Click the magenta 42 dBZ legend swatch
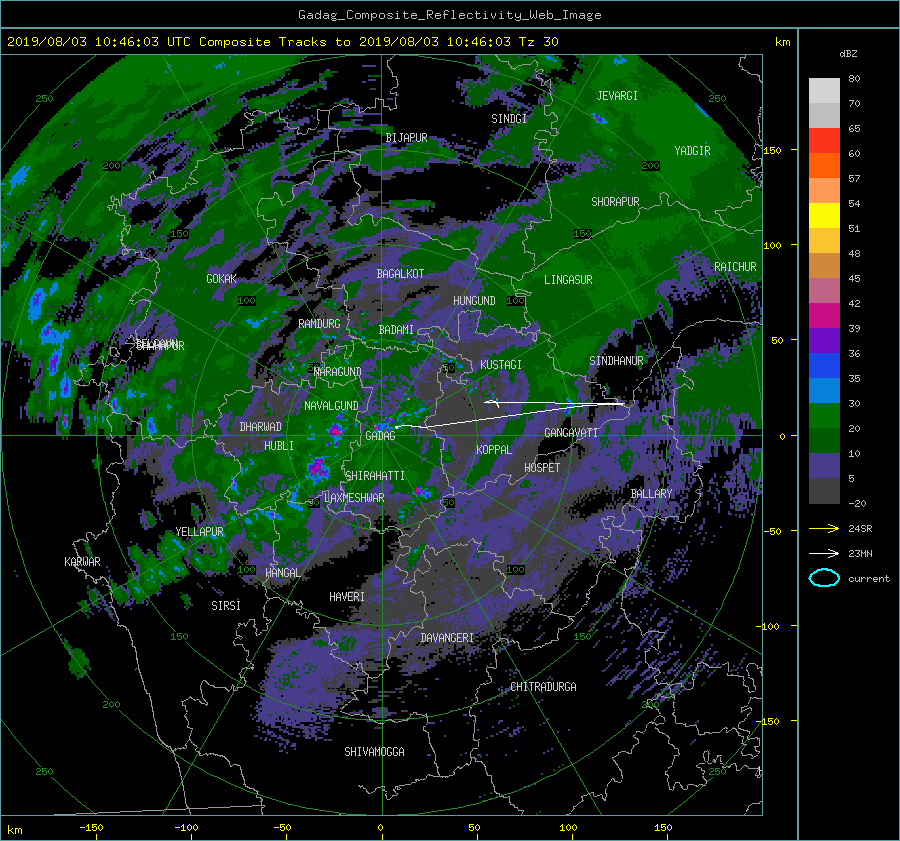This screenshot has width=900, height=841. click(x=824, y=315)
